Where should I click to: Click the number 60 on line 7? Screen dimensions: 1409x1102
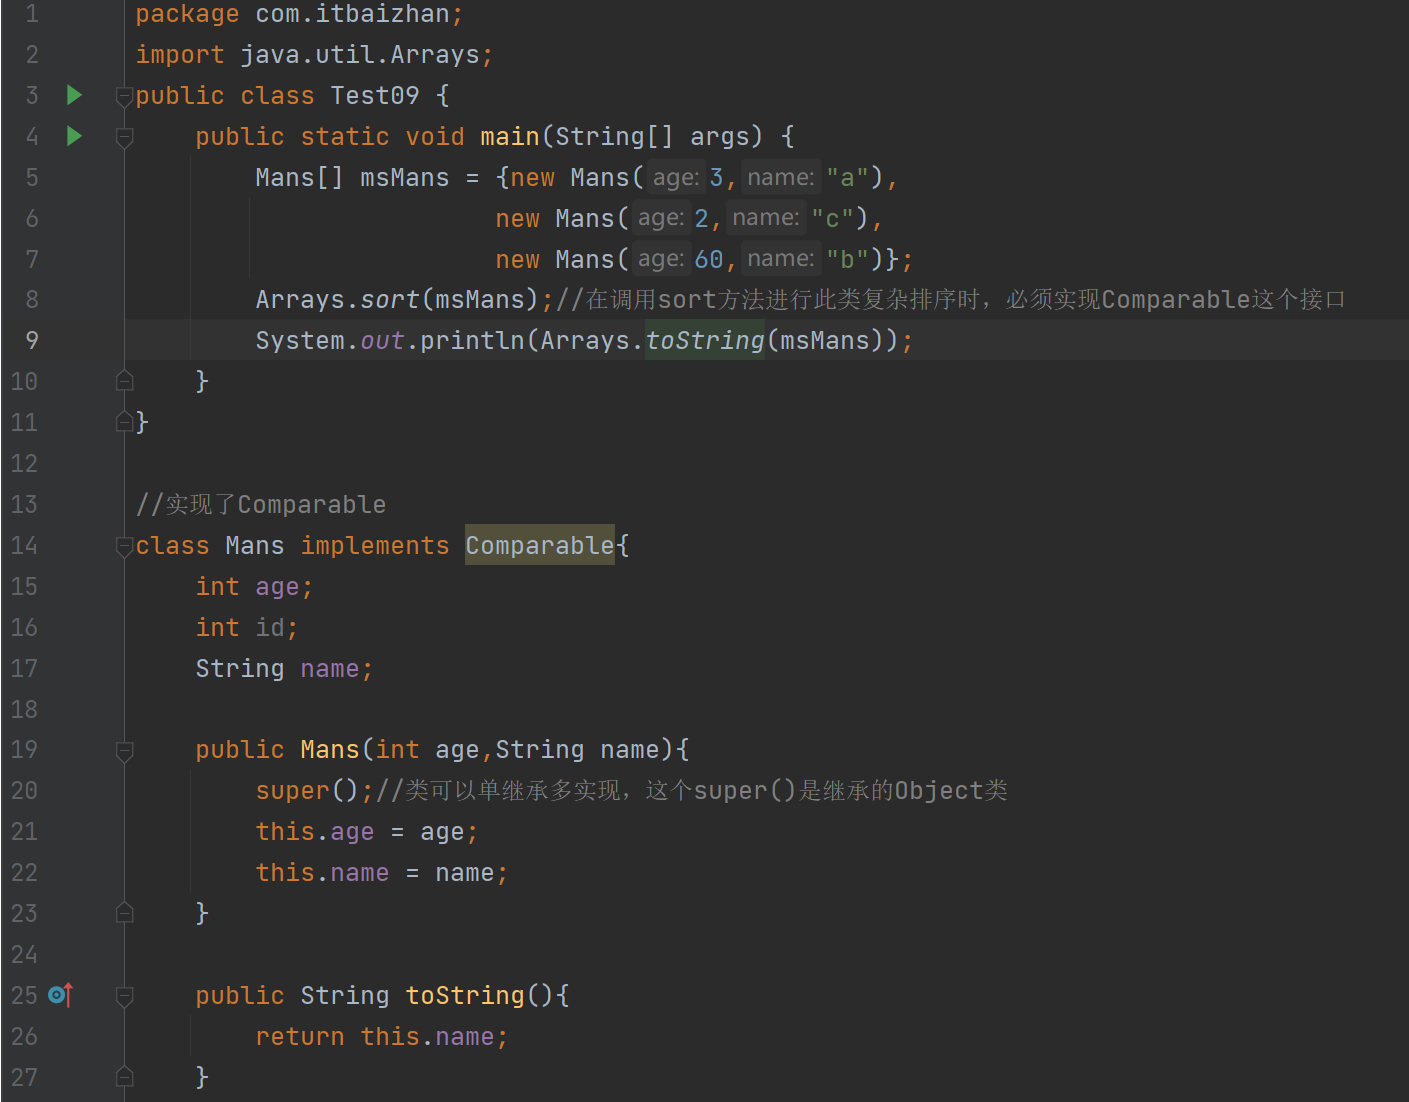coord(709,260)
